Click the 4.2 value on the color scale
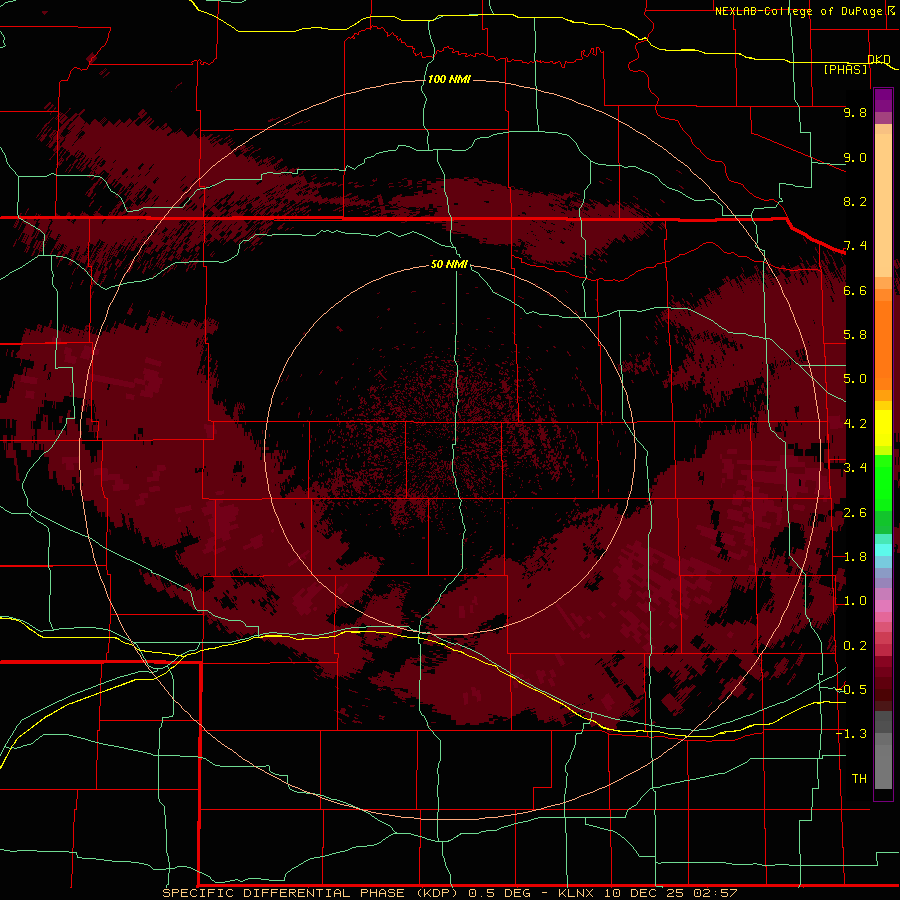 click(855, 424)
